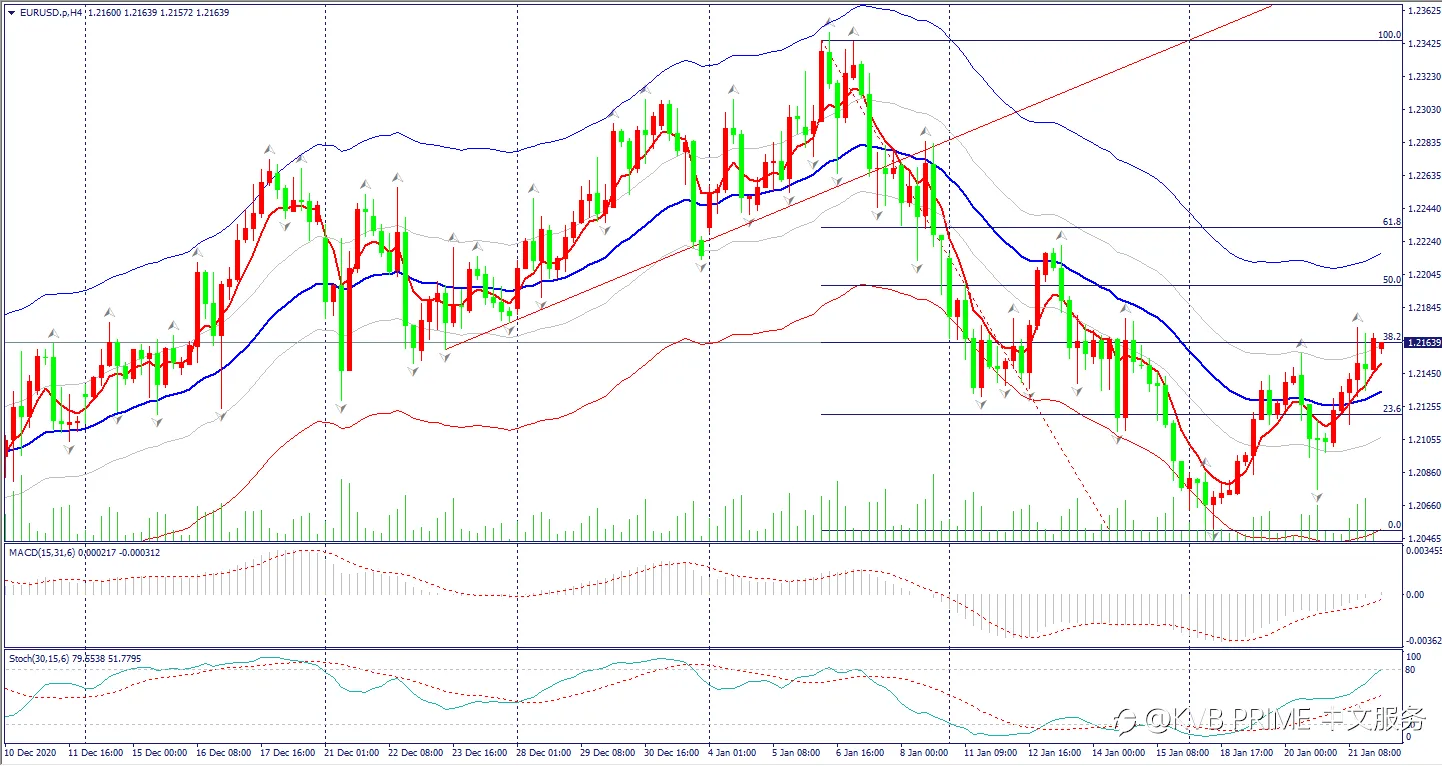This screenshot has height=766, width=1442.
Task: Click price axis value 1.22635
Action: click(1424, 176)
